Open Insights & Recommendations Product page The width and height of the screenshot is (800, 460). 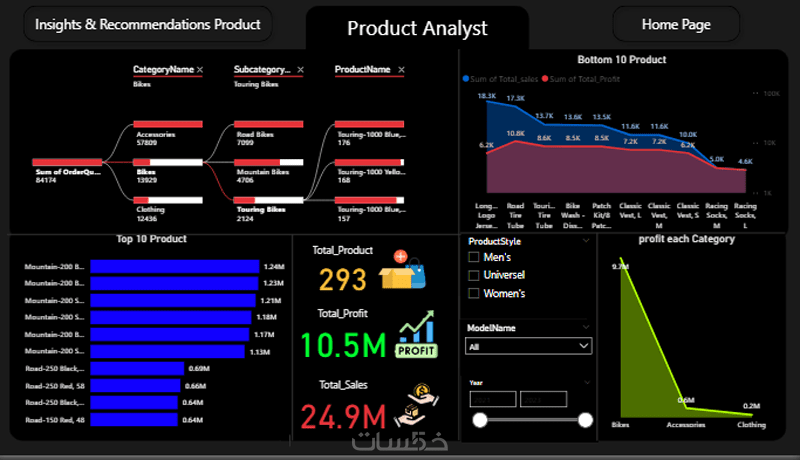tap(148, 24)
